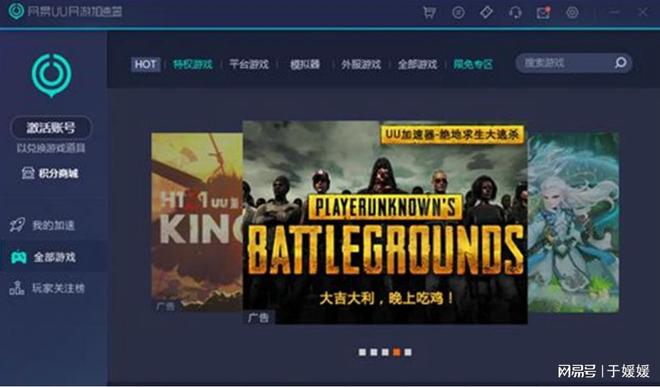
Task: Click the UU logo in title bar
Action: 16,11
